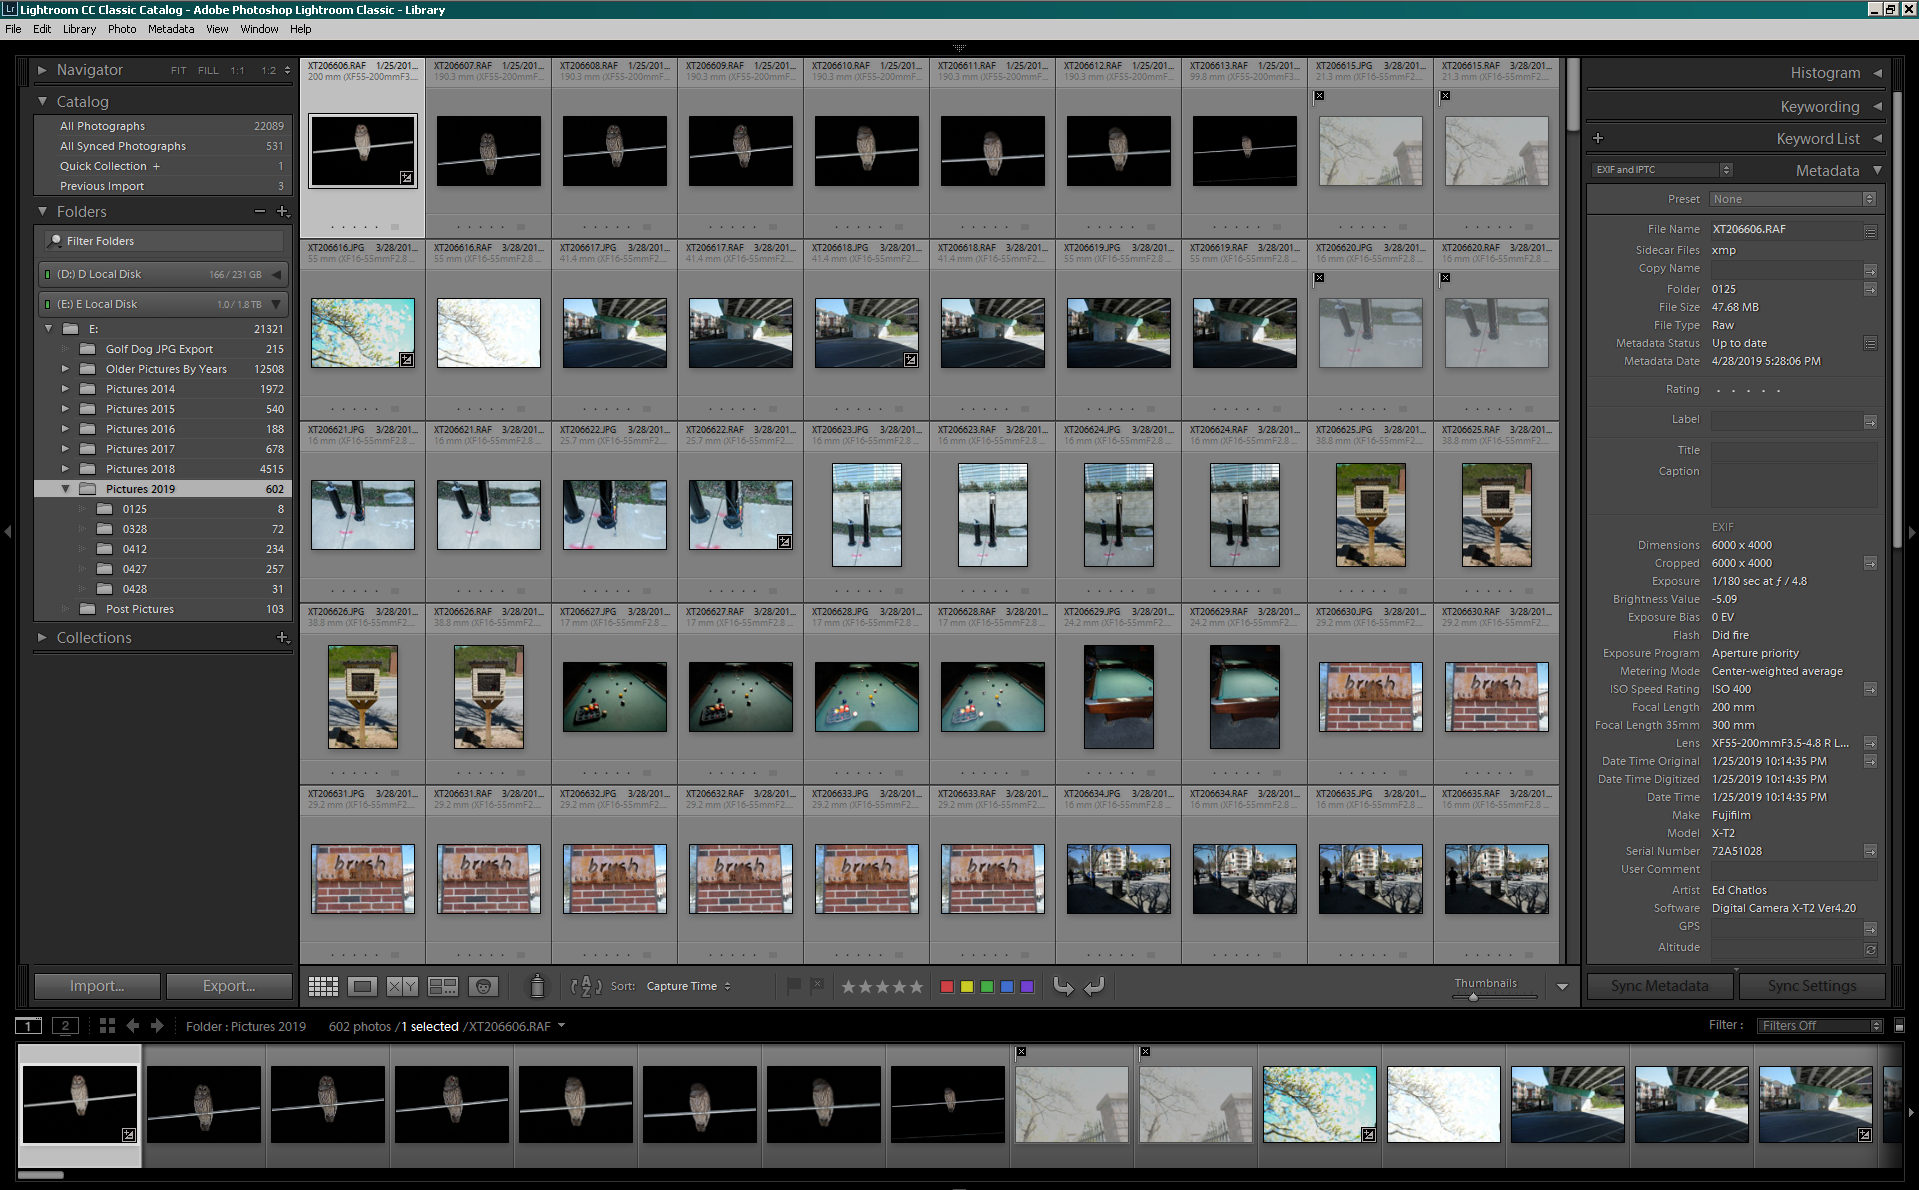This screenshot has height=1190, width=1919.
Task: Toggle the pick flag for selected photo
Action: [793, 985]
